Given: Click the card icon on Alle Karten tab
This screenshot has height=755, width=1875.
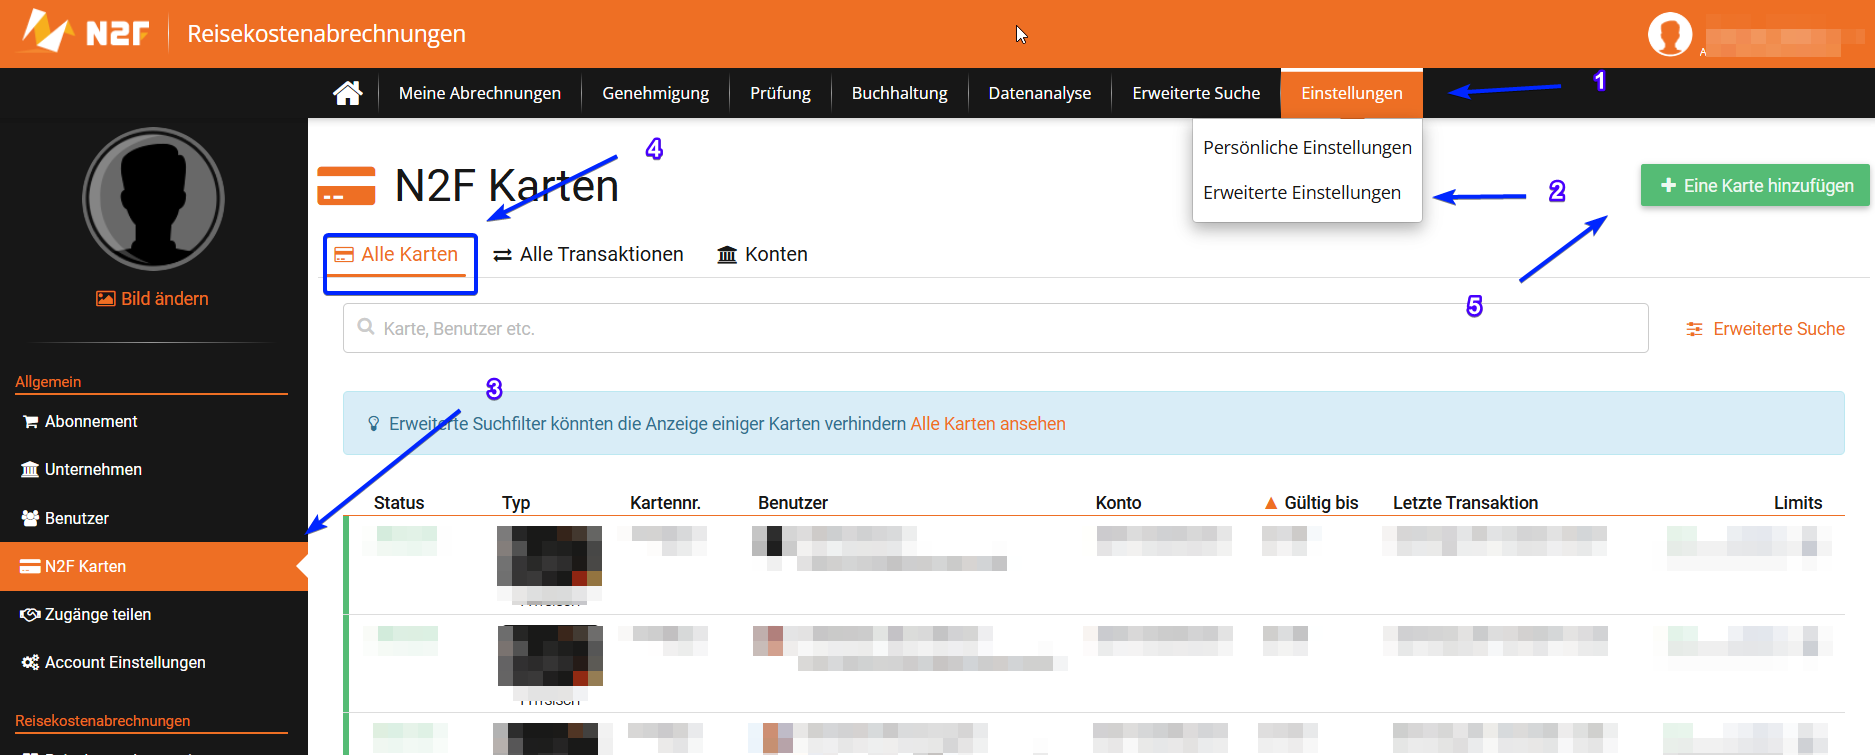Looking at the screenshot, I should [344, 255].
